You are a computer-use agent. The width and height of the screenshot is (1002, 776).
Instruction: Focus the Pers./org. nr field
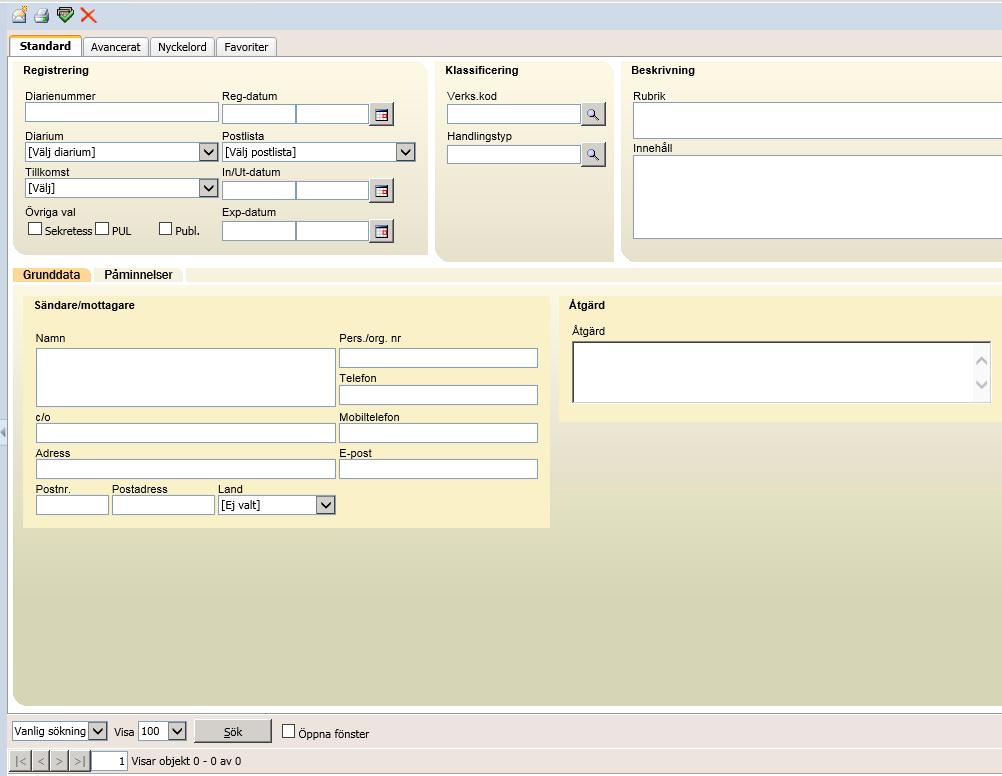coord(438,358)
